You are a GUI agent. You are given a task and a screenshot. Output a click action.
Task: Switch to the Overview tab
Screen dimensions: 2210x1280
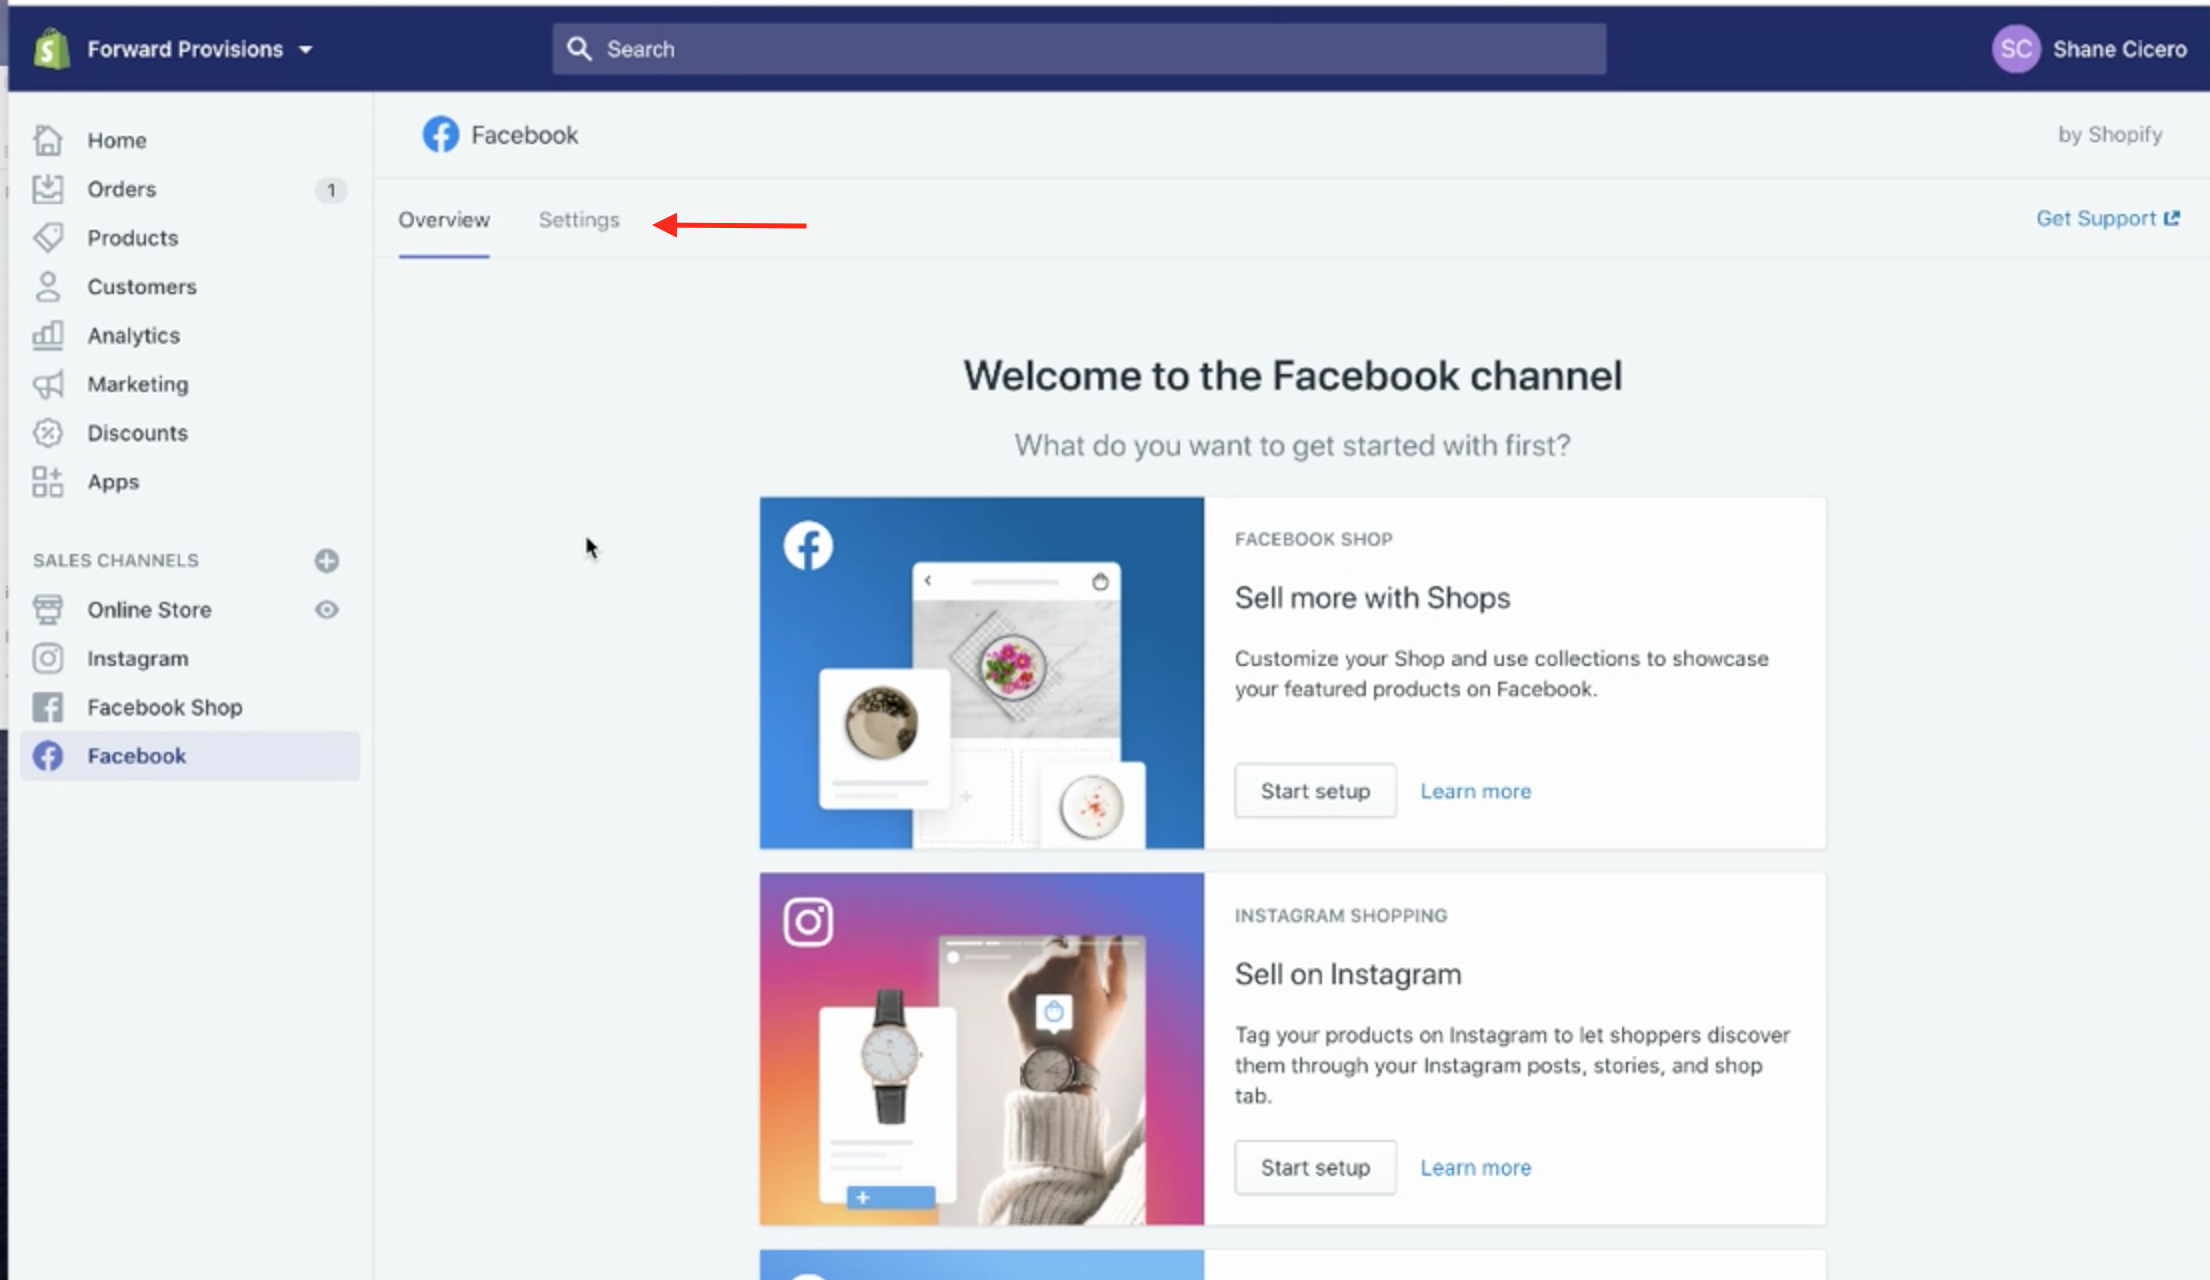pyautogui.click(x=444, y=220)
